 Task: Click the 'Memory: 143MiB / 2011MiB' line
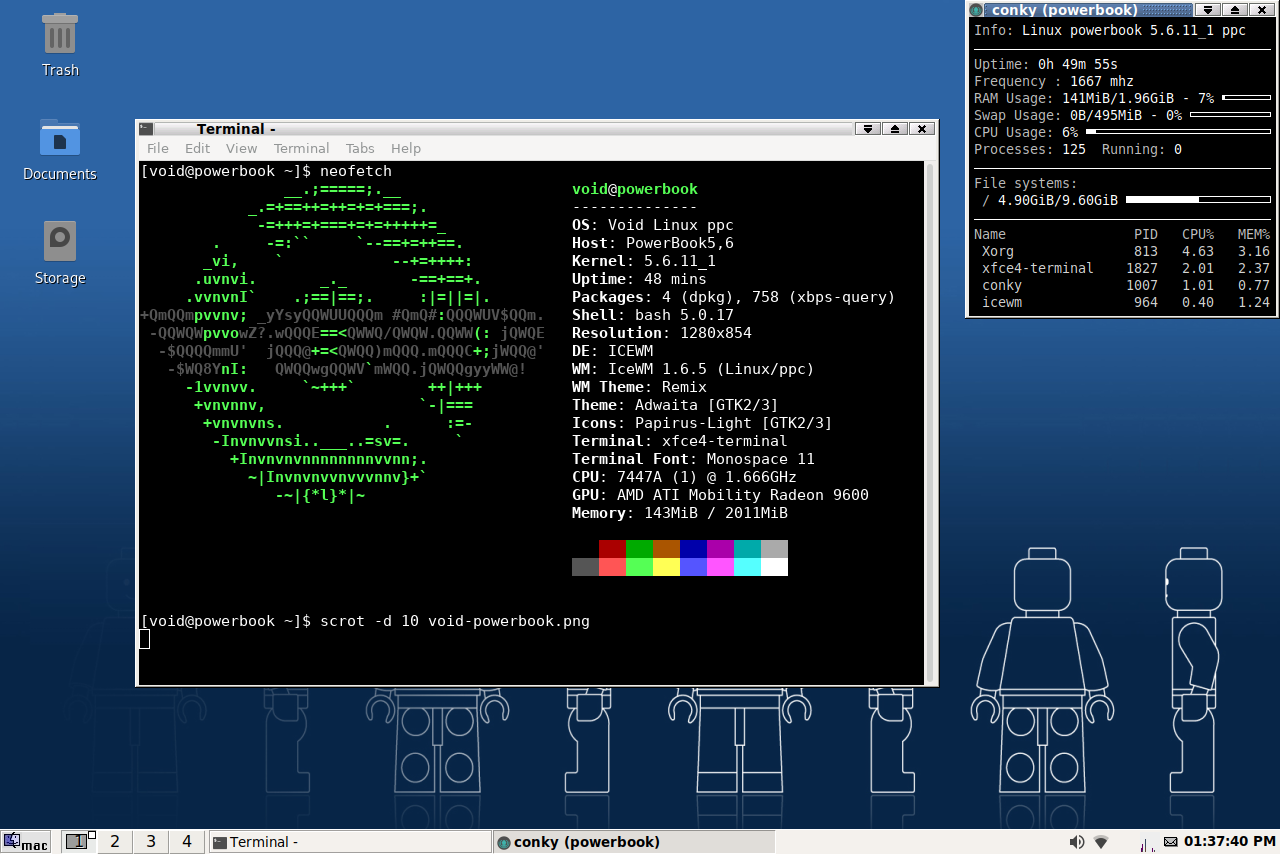tap(680, 513)
